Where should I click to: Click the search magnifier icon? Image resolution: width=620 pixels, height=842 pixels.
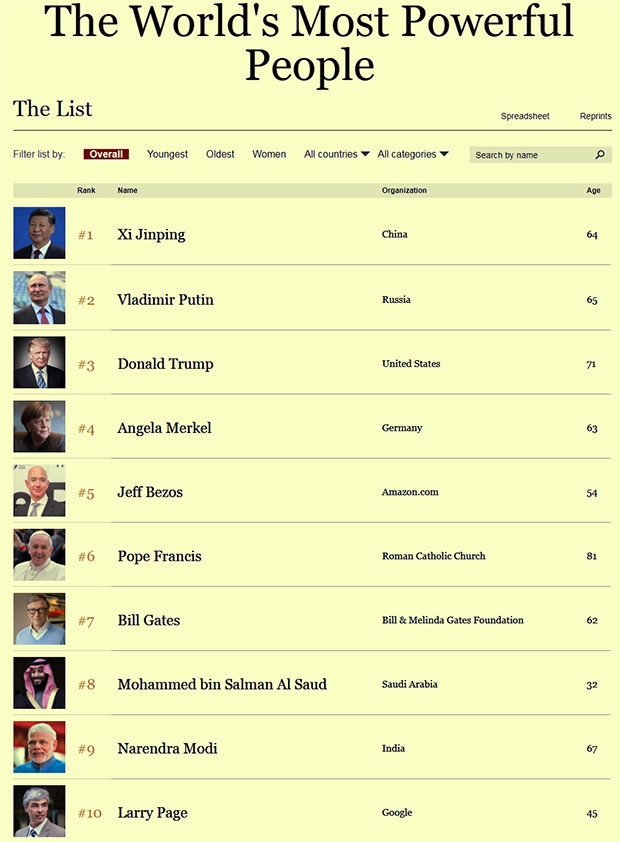pyautogui.click(x=600, y=155)
